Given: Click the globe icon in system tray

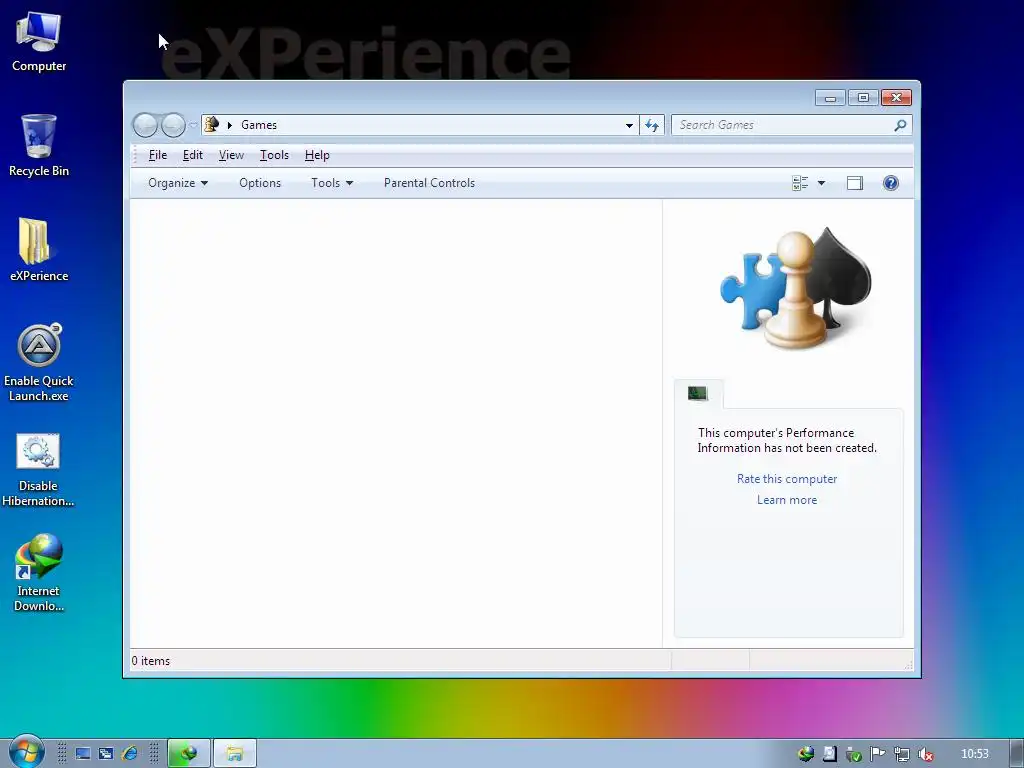Looking at the screenshot, I should (806, 754).
